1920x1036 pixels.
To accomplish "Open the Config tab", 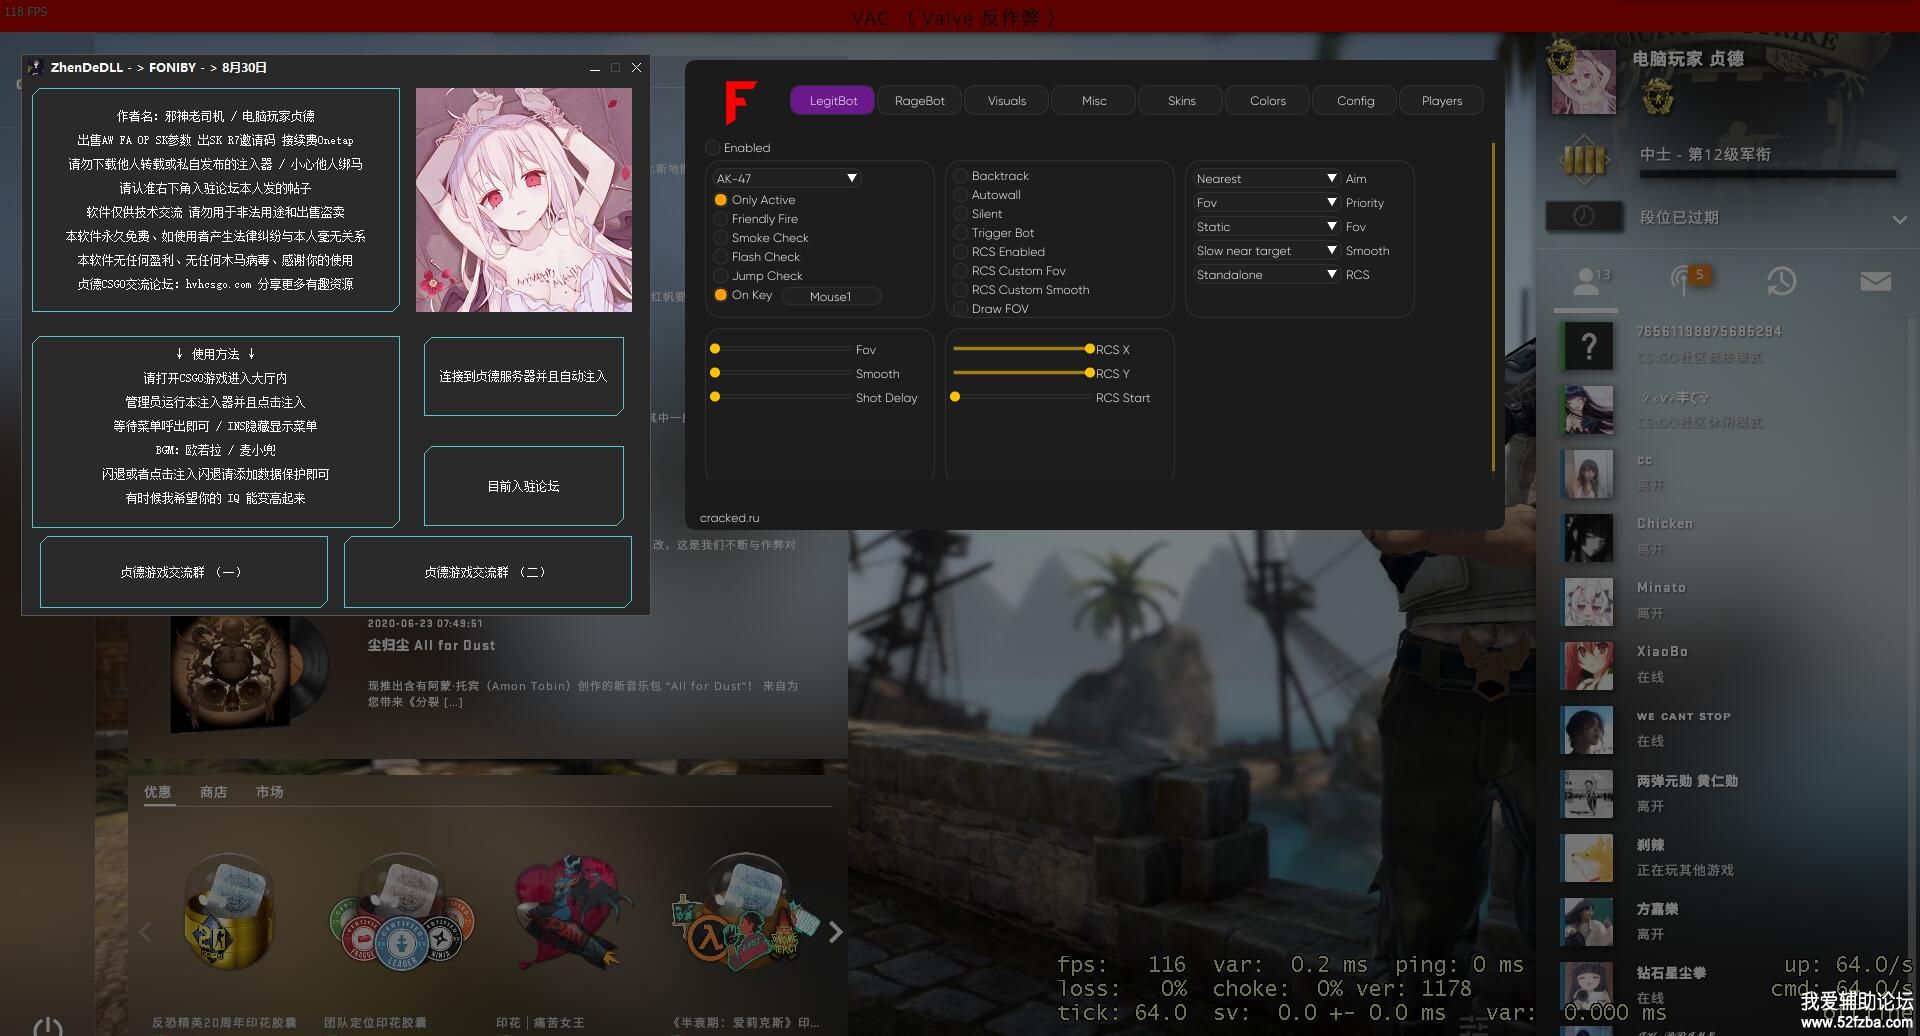I will click(1355, 100).
